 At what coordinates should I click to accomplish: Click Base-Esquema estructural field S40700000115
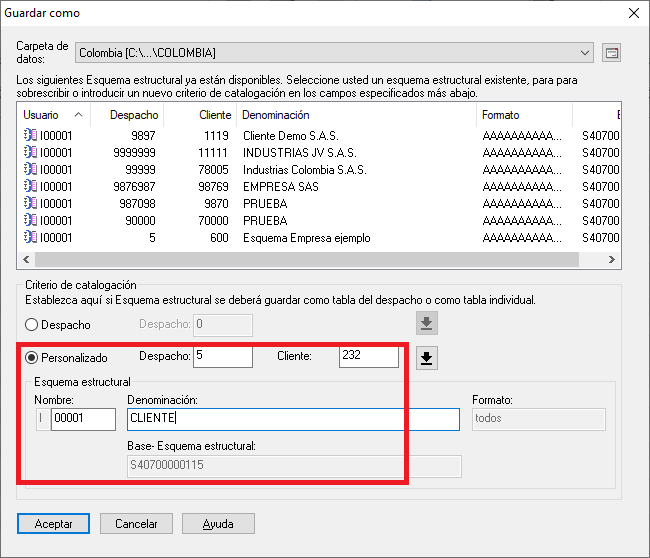[294, 466]
